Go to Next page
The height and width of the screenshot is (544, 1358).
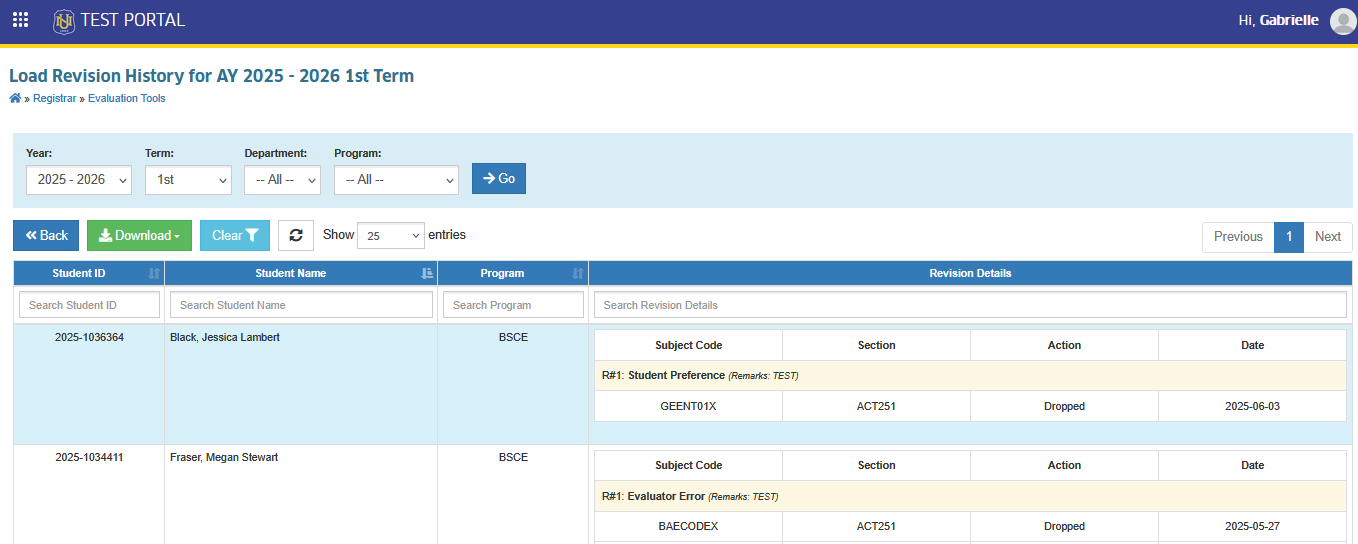1328,237
